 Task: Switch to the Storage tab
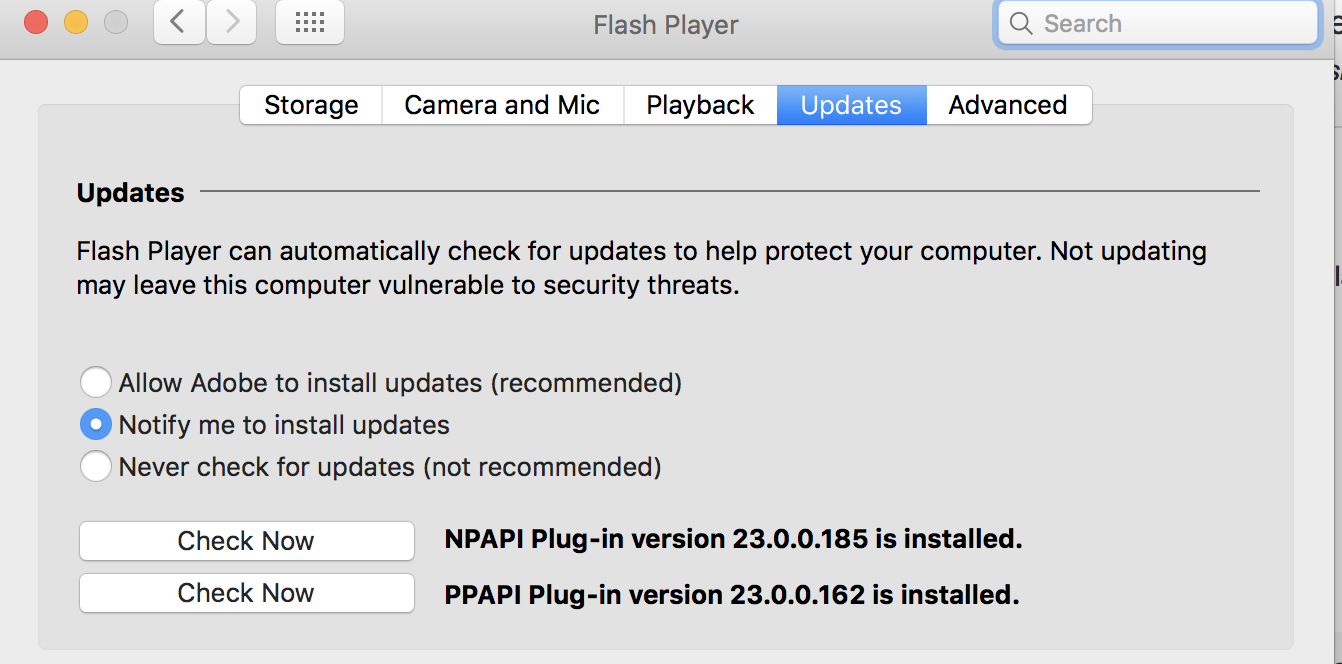[x=311, y=105]
